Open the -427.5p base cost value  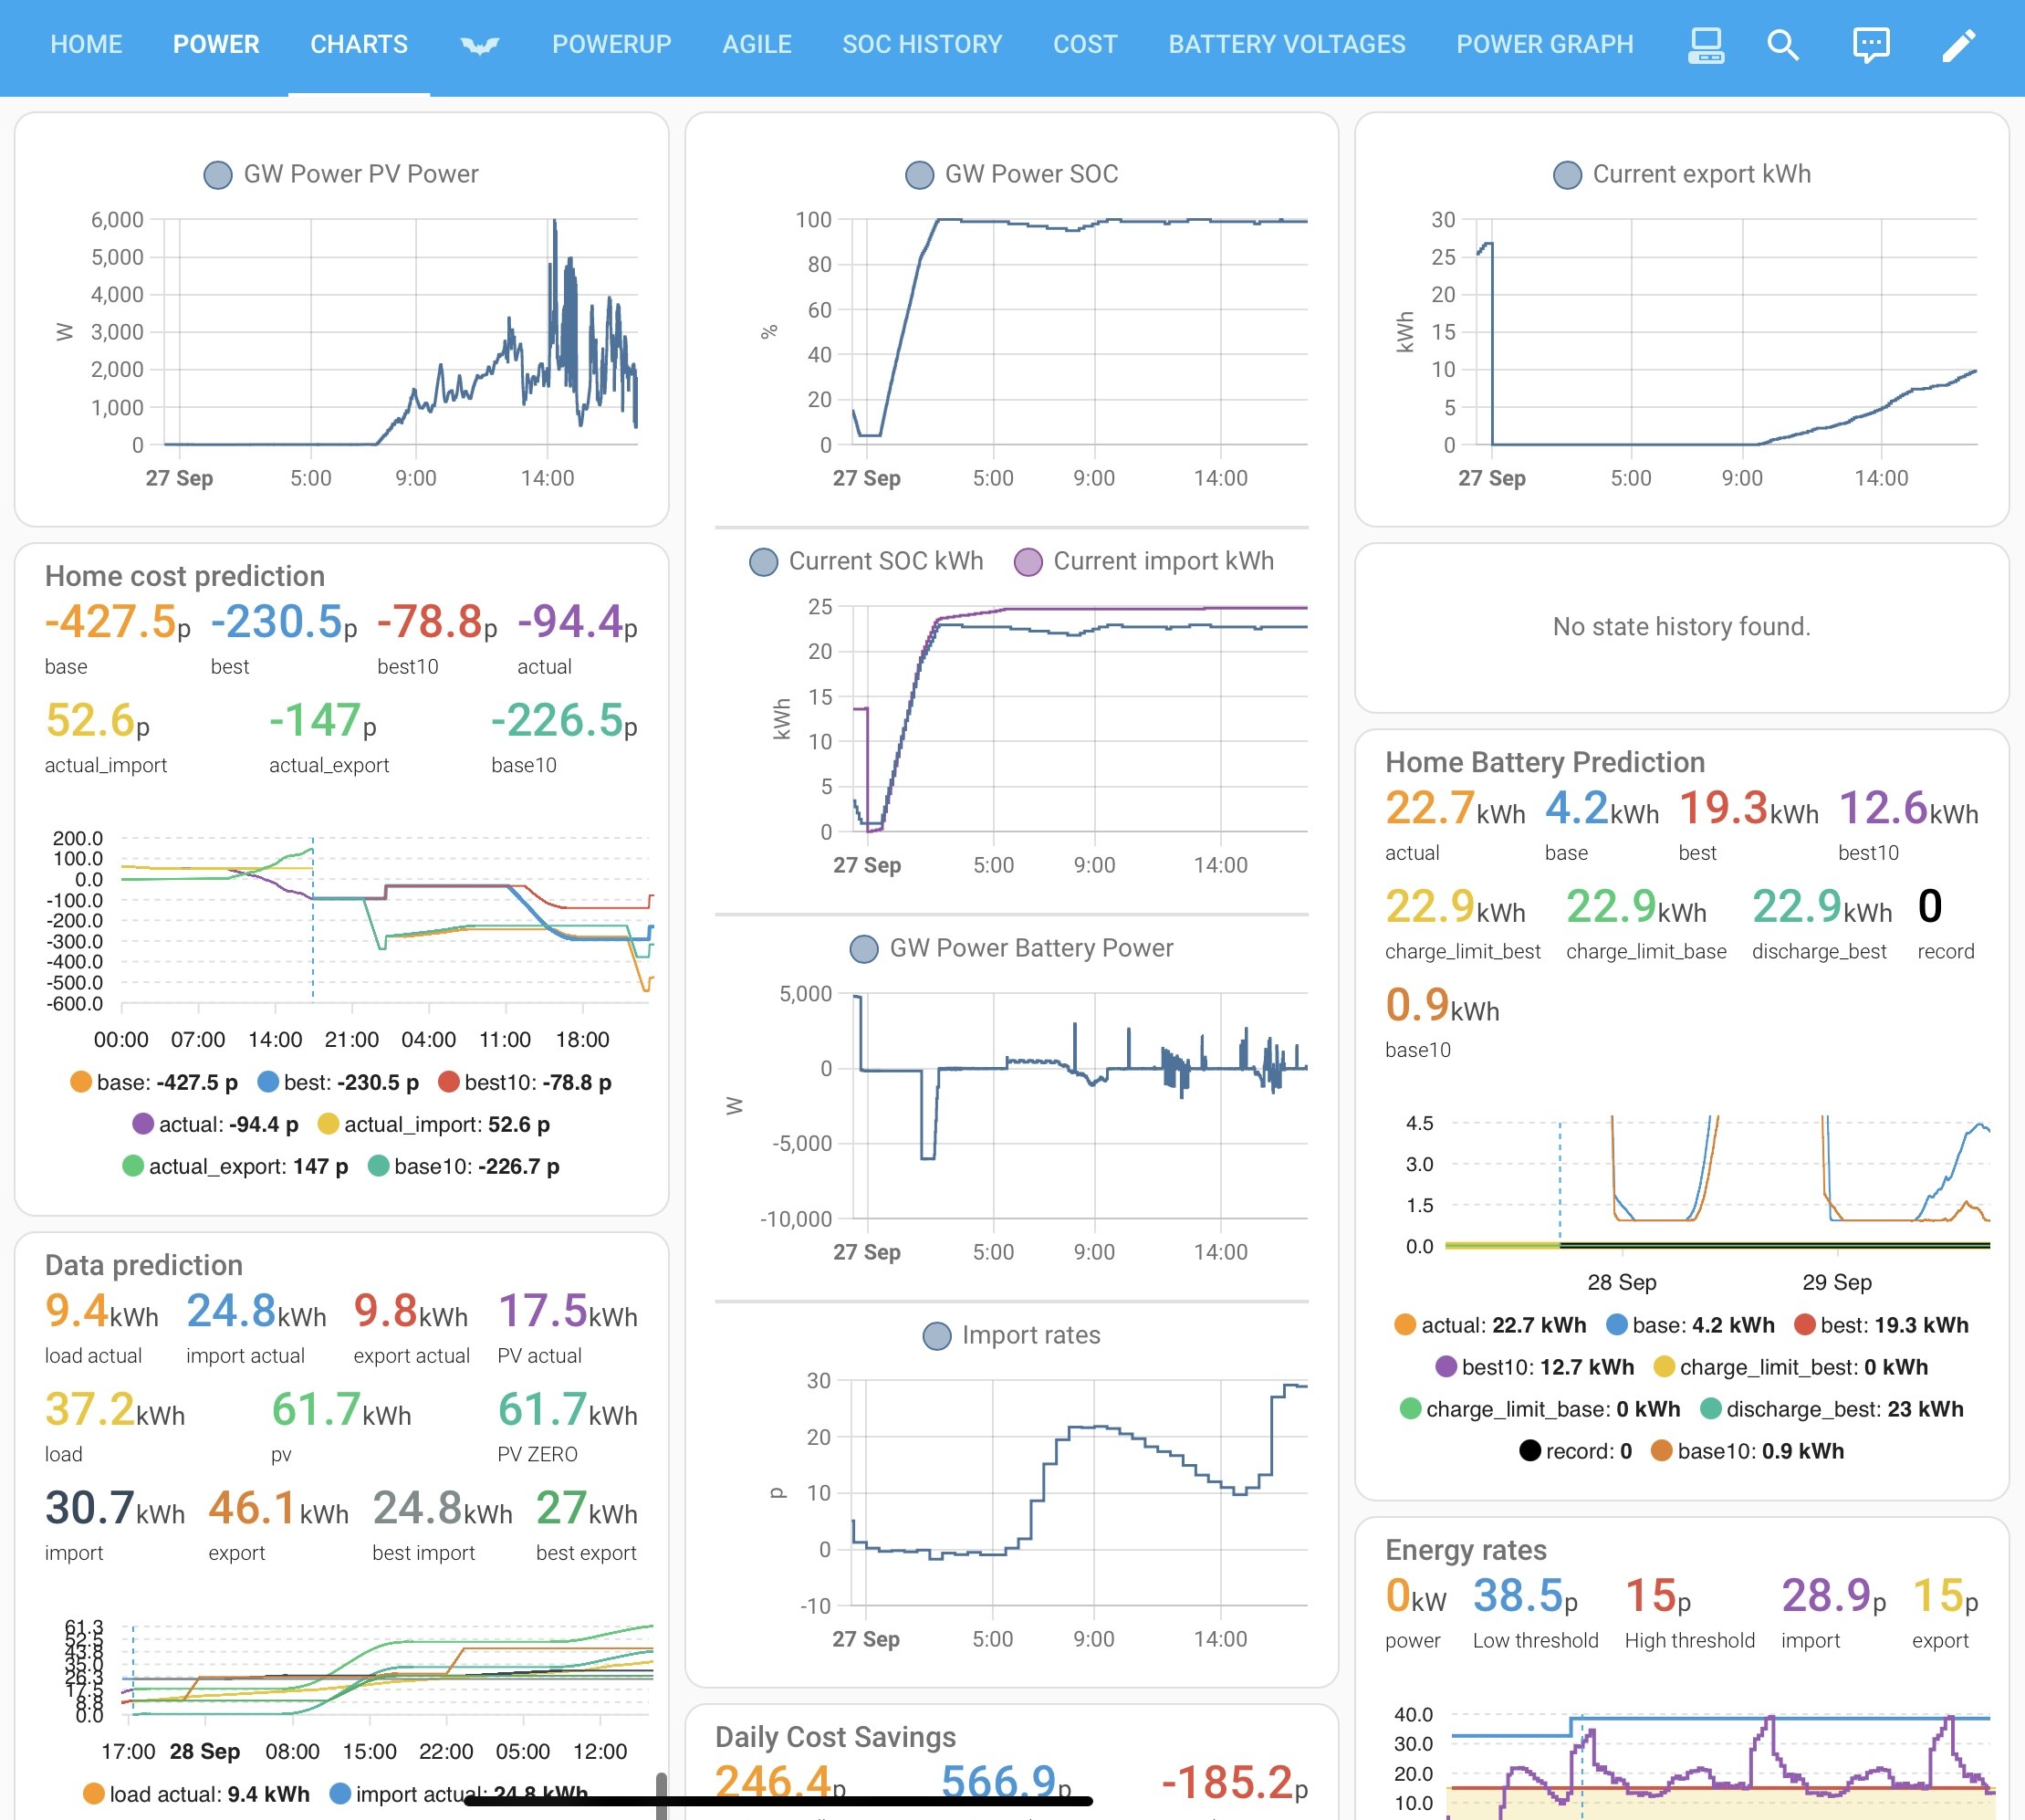tap(118, 622)
